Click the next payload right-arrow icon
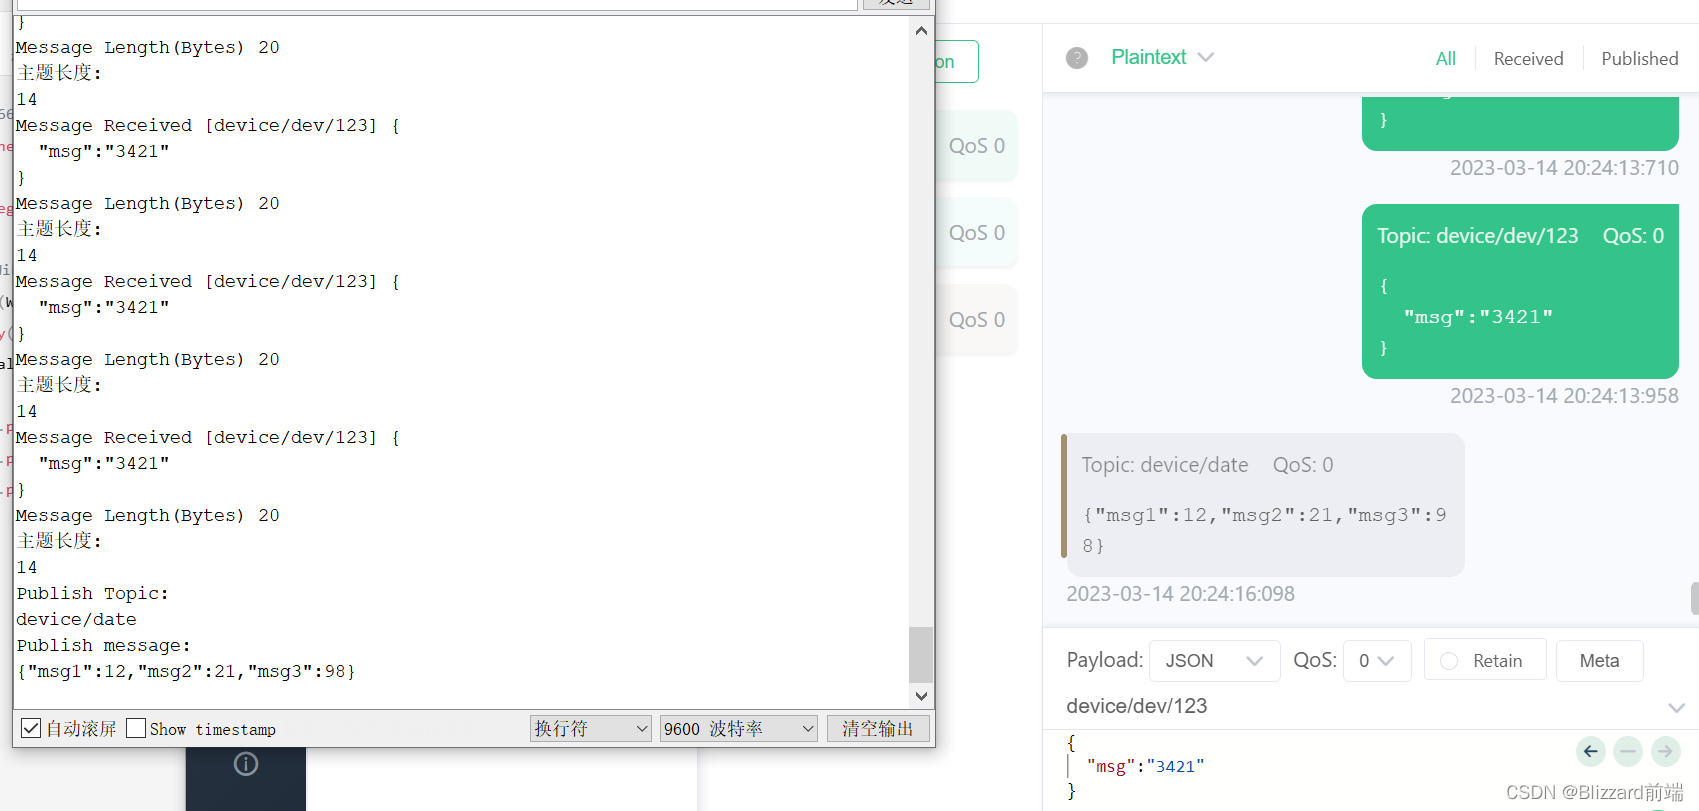 1665,751
